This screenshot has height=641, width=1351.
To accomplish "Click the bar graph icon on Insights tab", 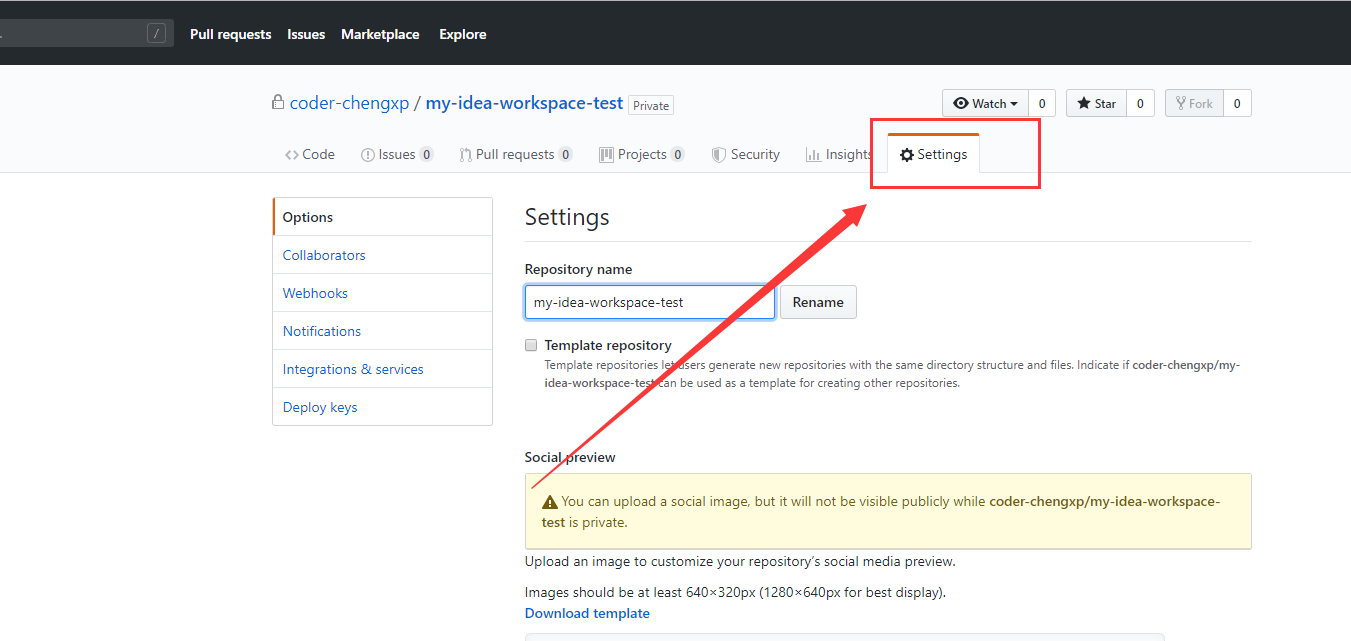I will pos(813,155).
